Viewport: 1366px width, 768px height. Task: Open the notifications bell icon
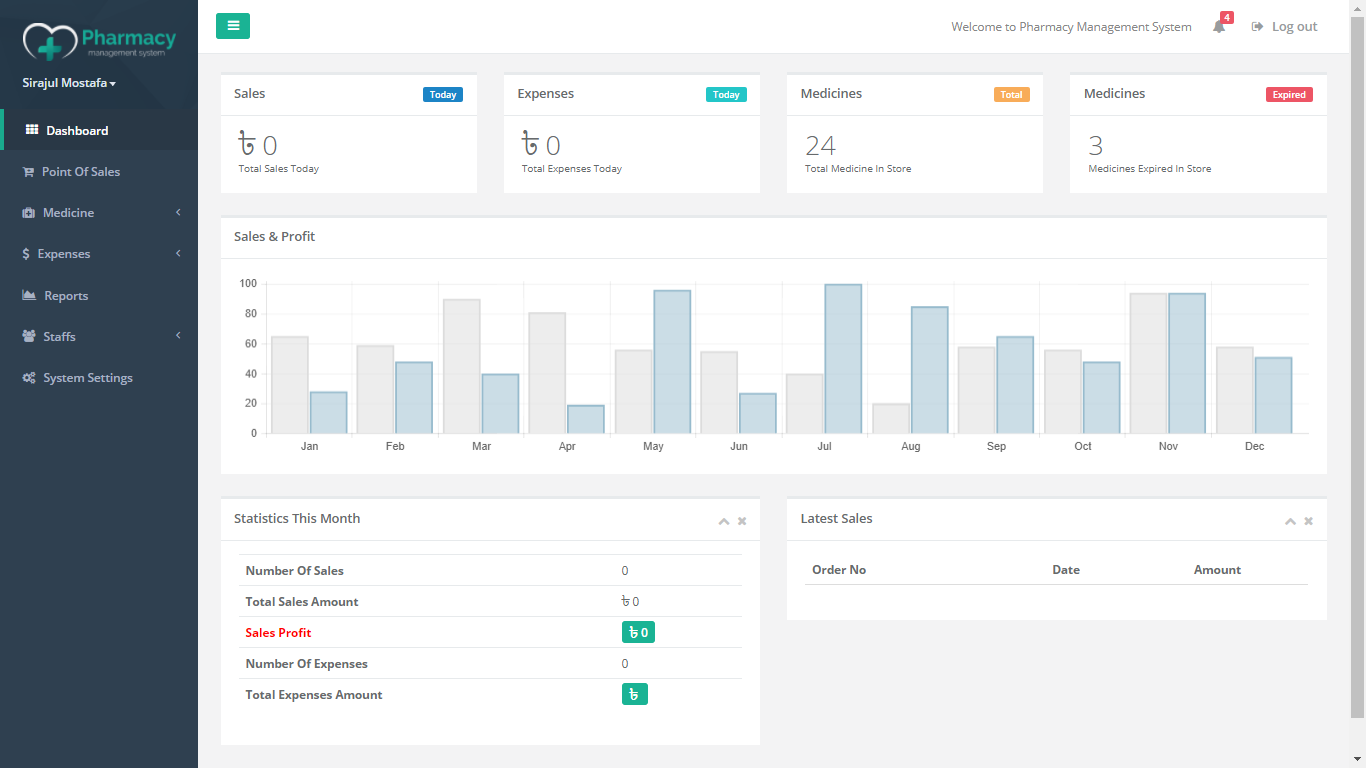pyautogui.click(x=1219, y=27)
